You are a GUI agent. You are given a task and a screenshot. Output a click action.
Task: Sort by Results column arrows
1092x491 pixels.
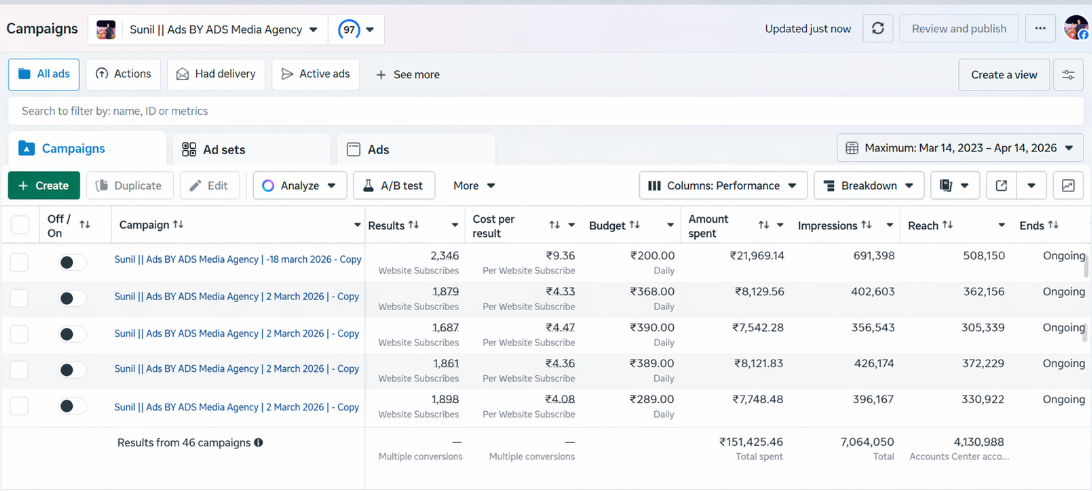coord(414,225)
